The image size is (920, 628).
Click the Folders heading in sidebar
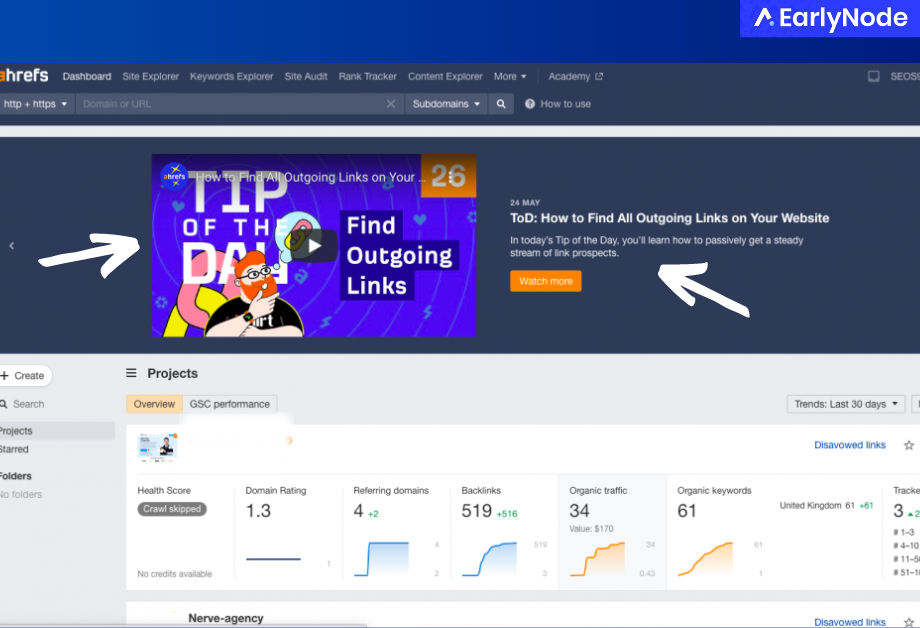tap(16, 476)
